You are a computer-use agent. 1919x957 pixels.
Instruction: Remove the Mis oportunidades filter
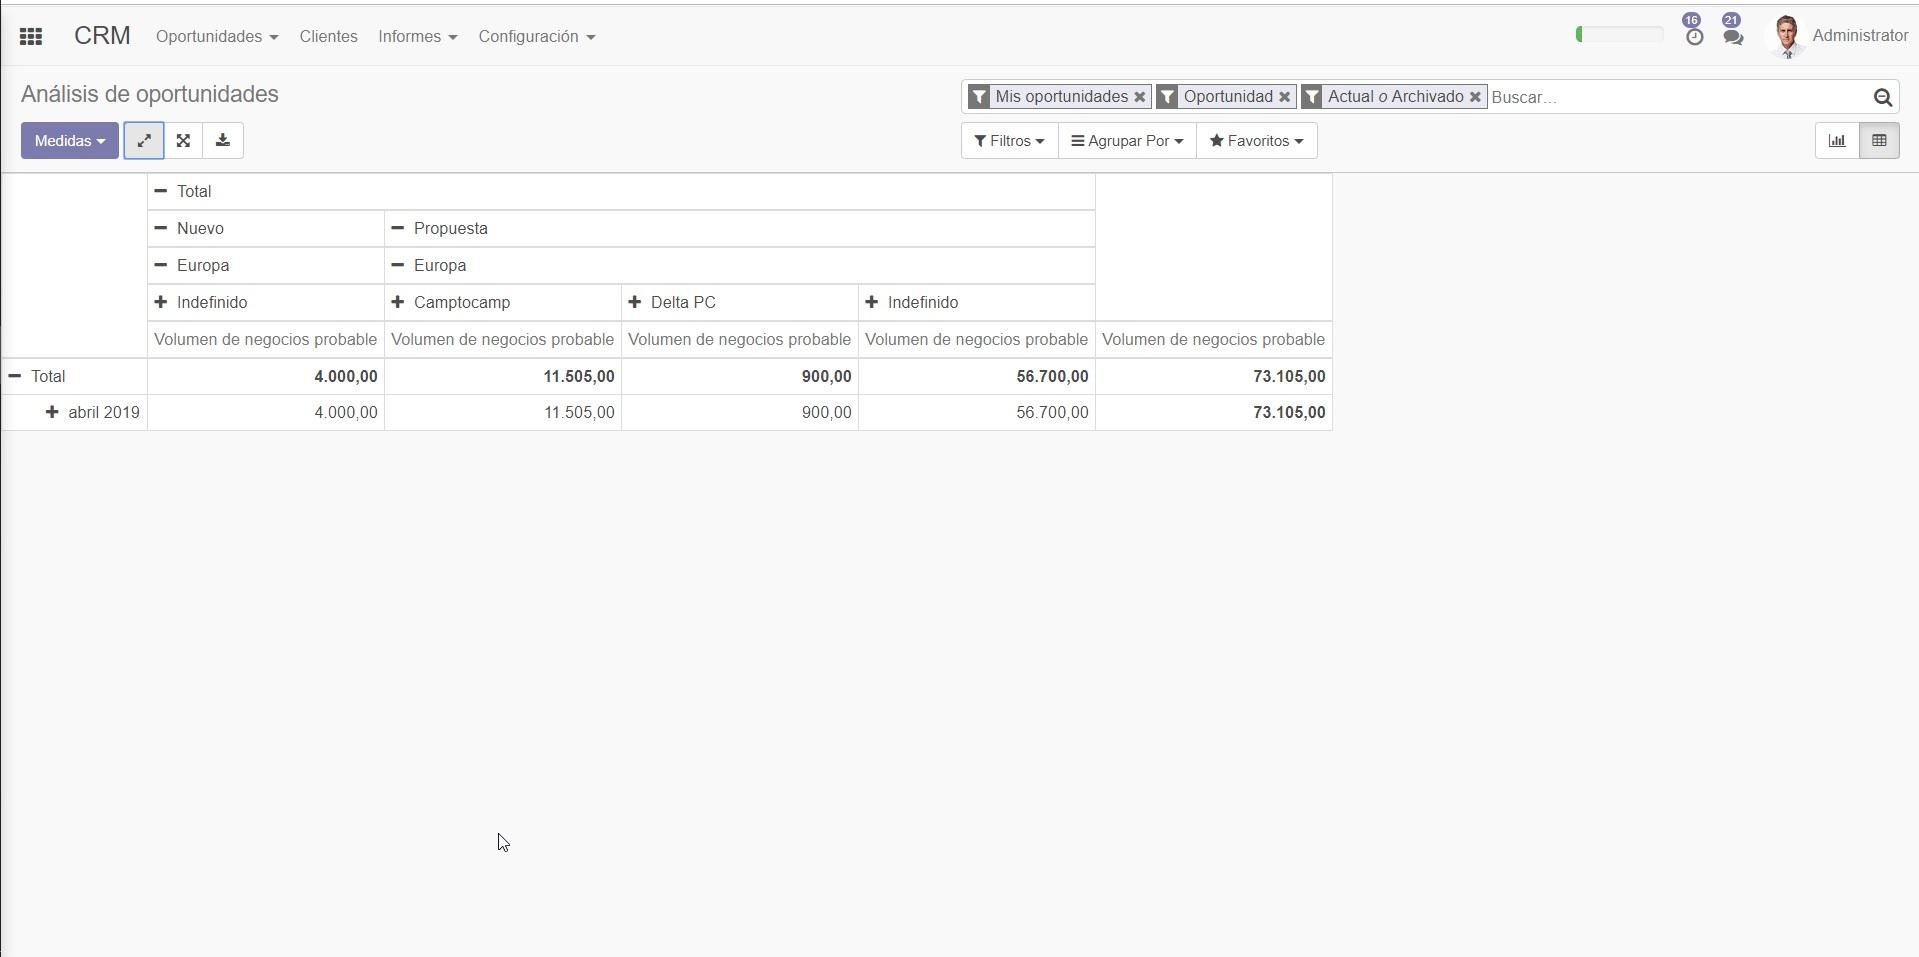tap(1139, 97)
